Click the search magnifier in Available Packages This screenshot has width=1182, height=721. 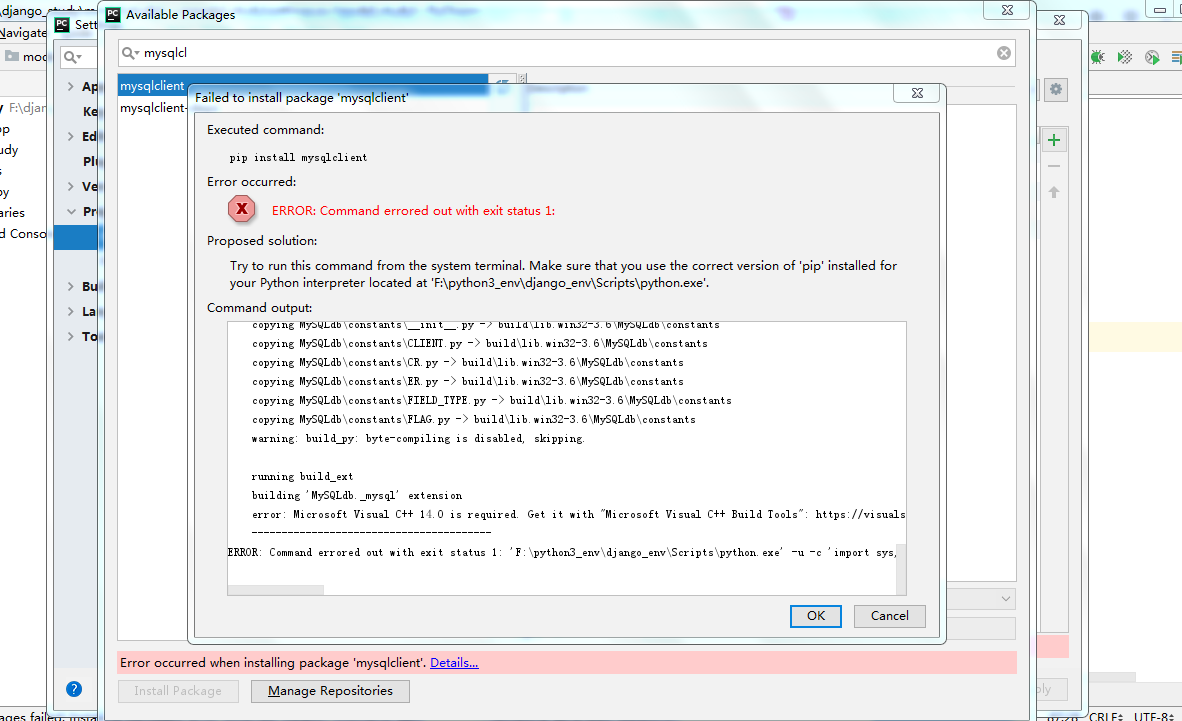(x=130, y=53)
